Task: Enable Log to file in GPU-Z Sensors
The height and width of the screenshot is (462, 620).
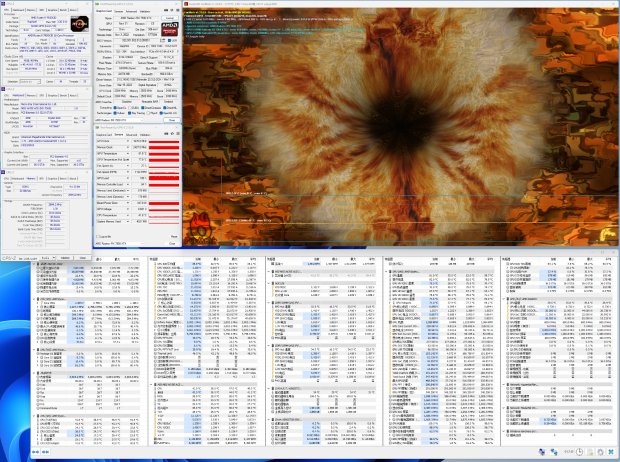Action: coord(97,237)
